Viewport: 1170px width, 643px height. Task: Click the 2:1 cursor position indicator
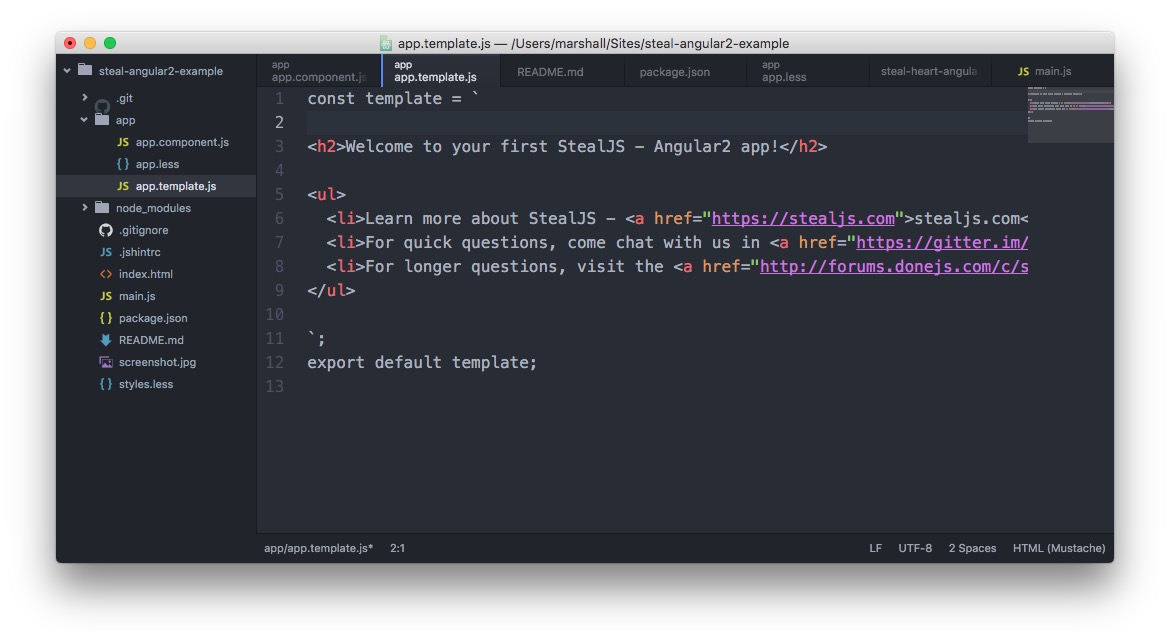(x=398, y=548)
